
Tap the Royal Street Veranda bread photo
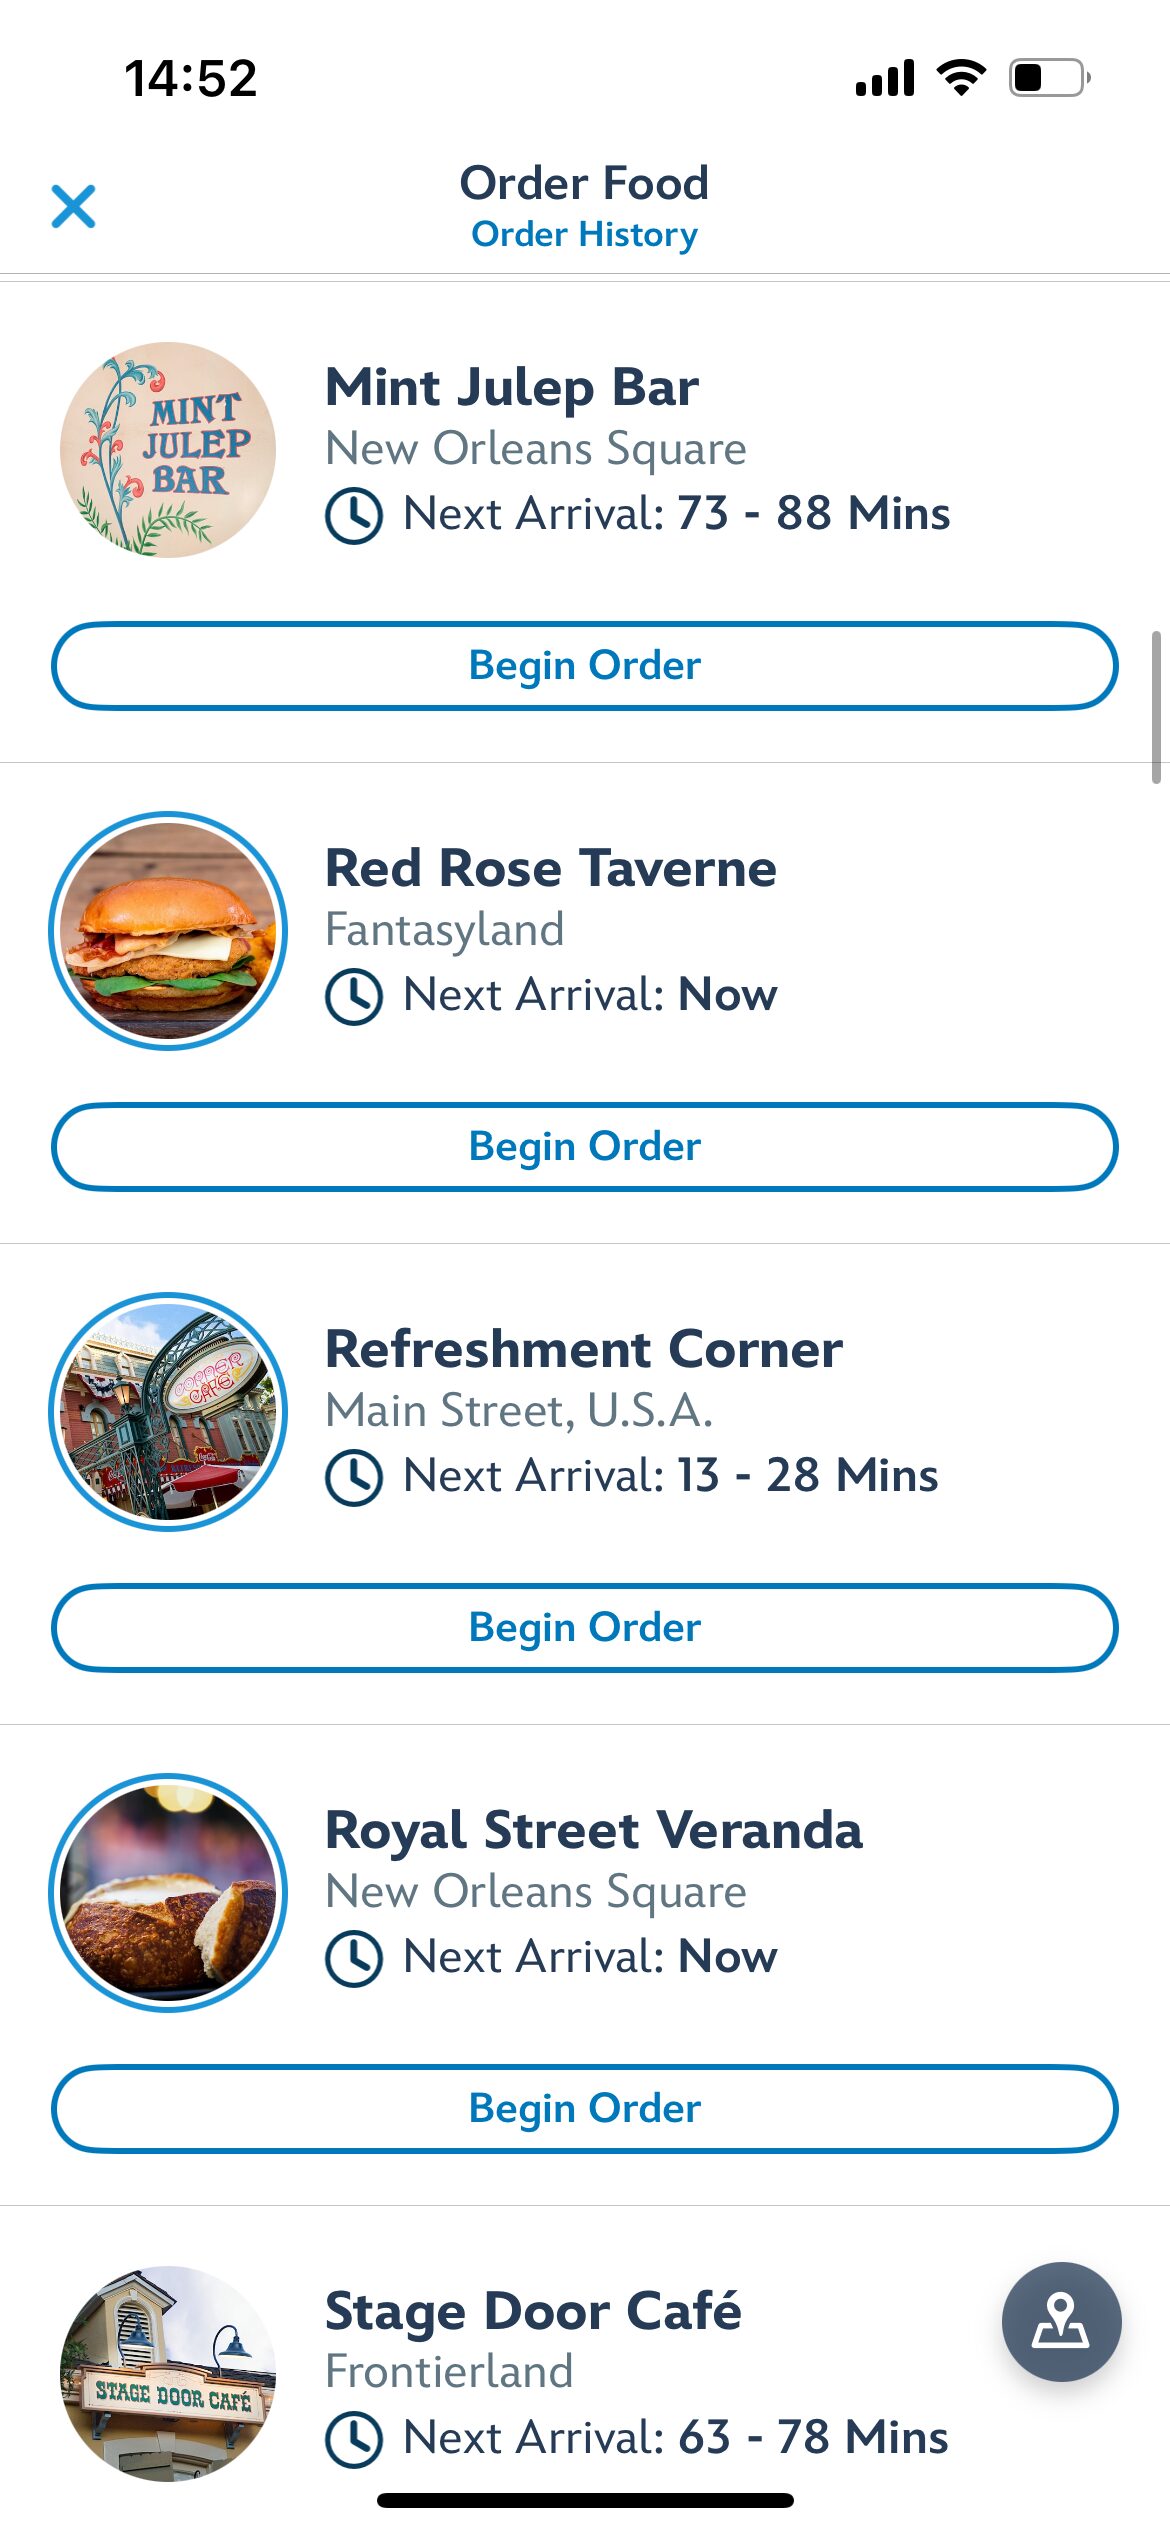pos(168,1893)
